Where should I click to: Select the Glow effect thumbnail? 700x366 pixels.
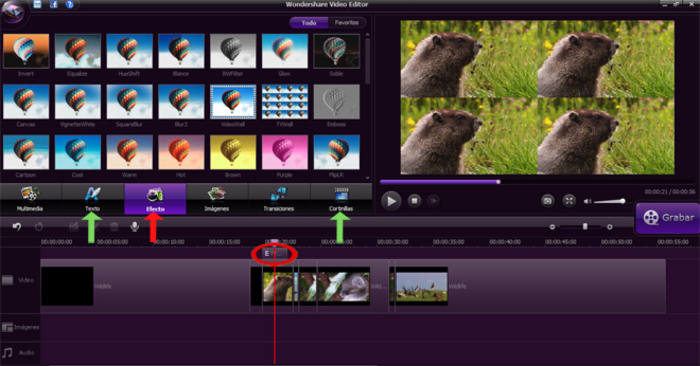click(x=285, y=51)
